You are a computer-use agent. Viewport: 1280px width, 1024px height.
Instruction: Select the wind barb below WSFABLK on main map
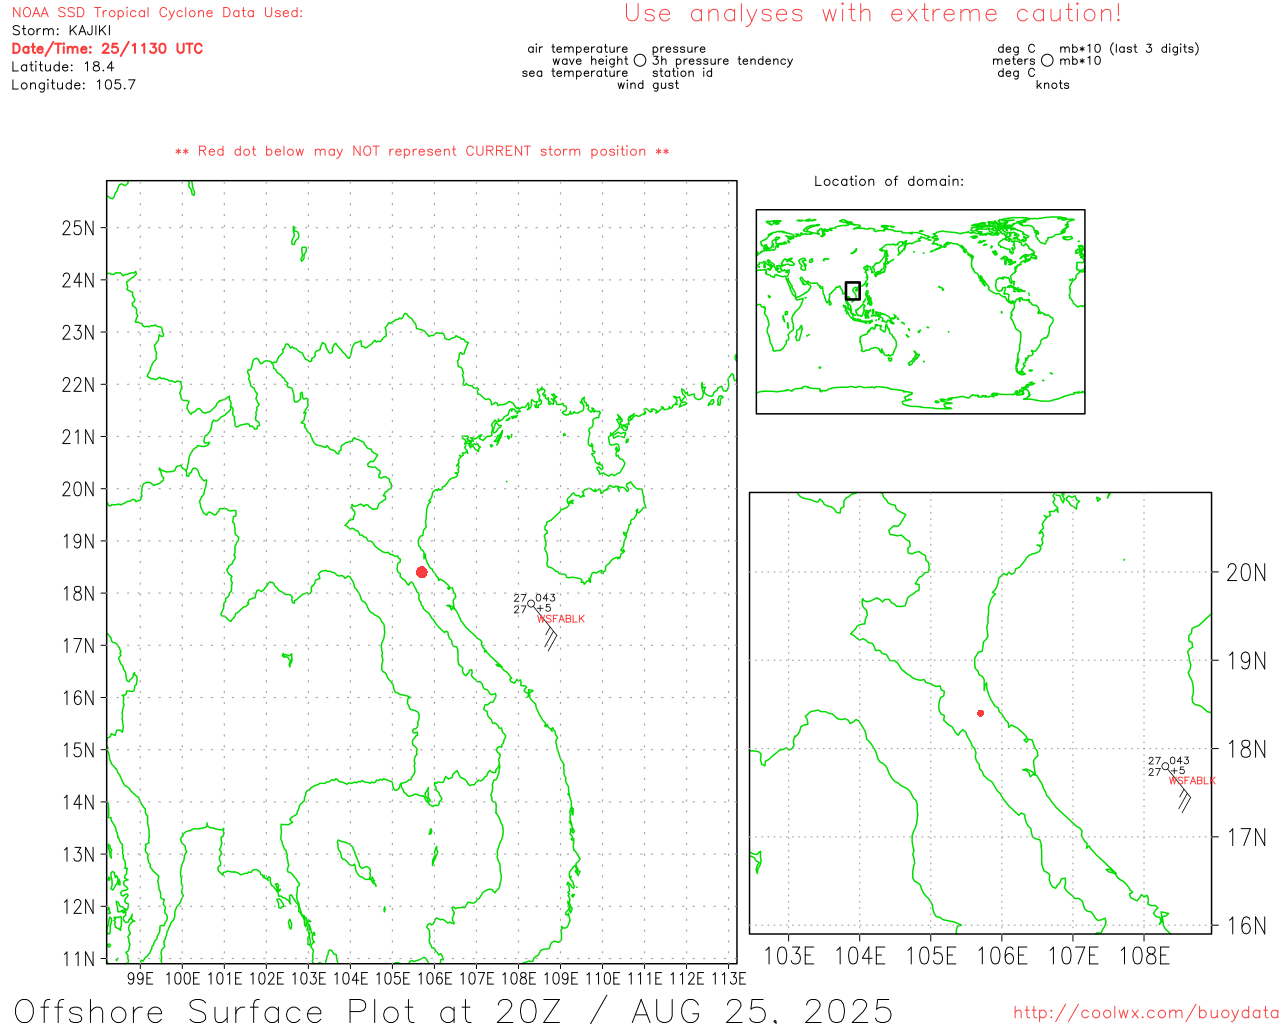551,637
